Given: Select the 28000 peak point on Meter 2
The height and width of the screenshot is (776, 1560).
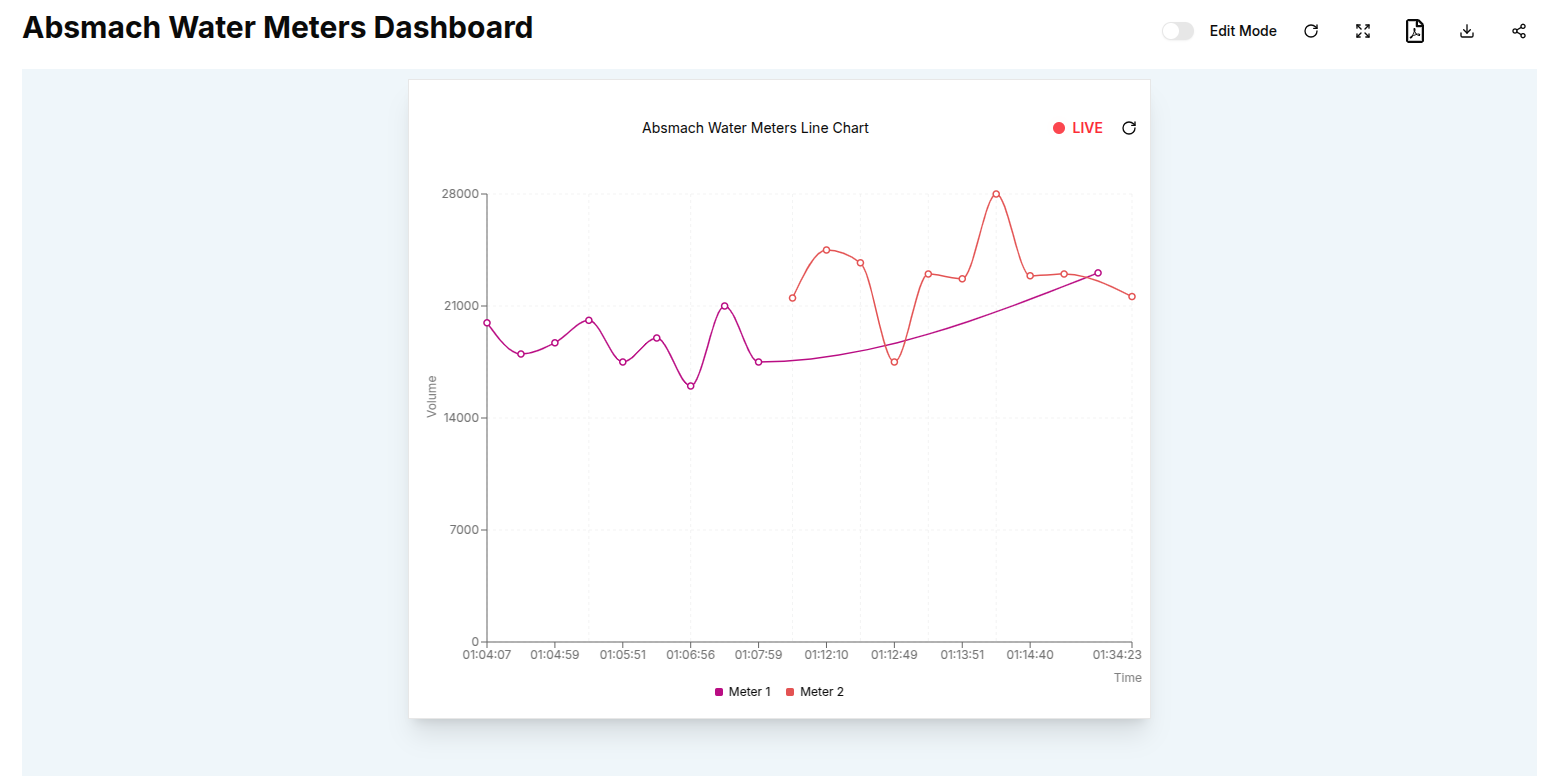Looking at the screenshot, I should (996, 194).
